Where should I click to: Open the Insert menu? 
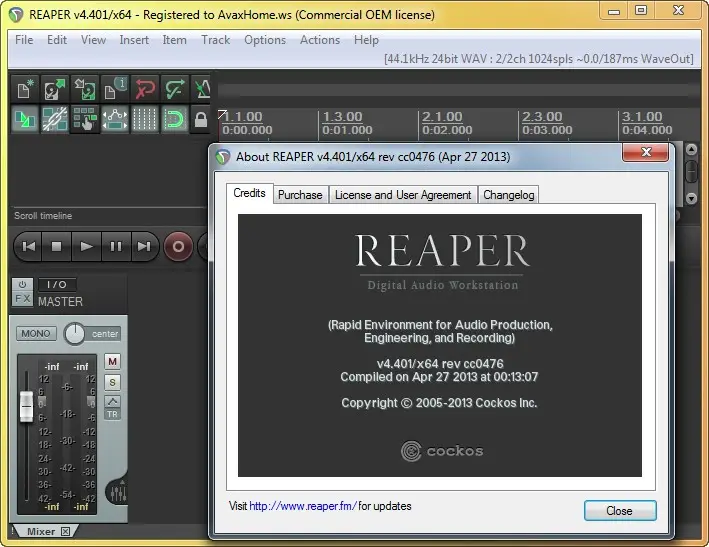click(x=134, y=40)
